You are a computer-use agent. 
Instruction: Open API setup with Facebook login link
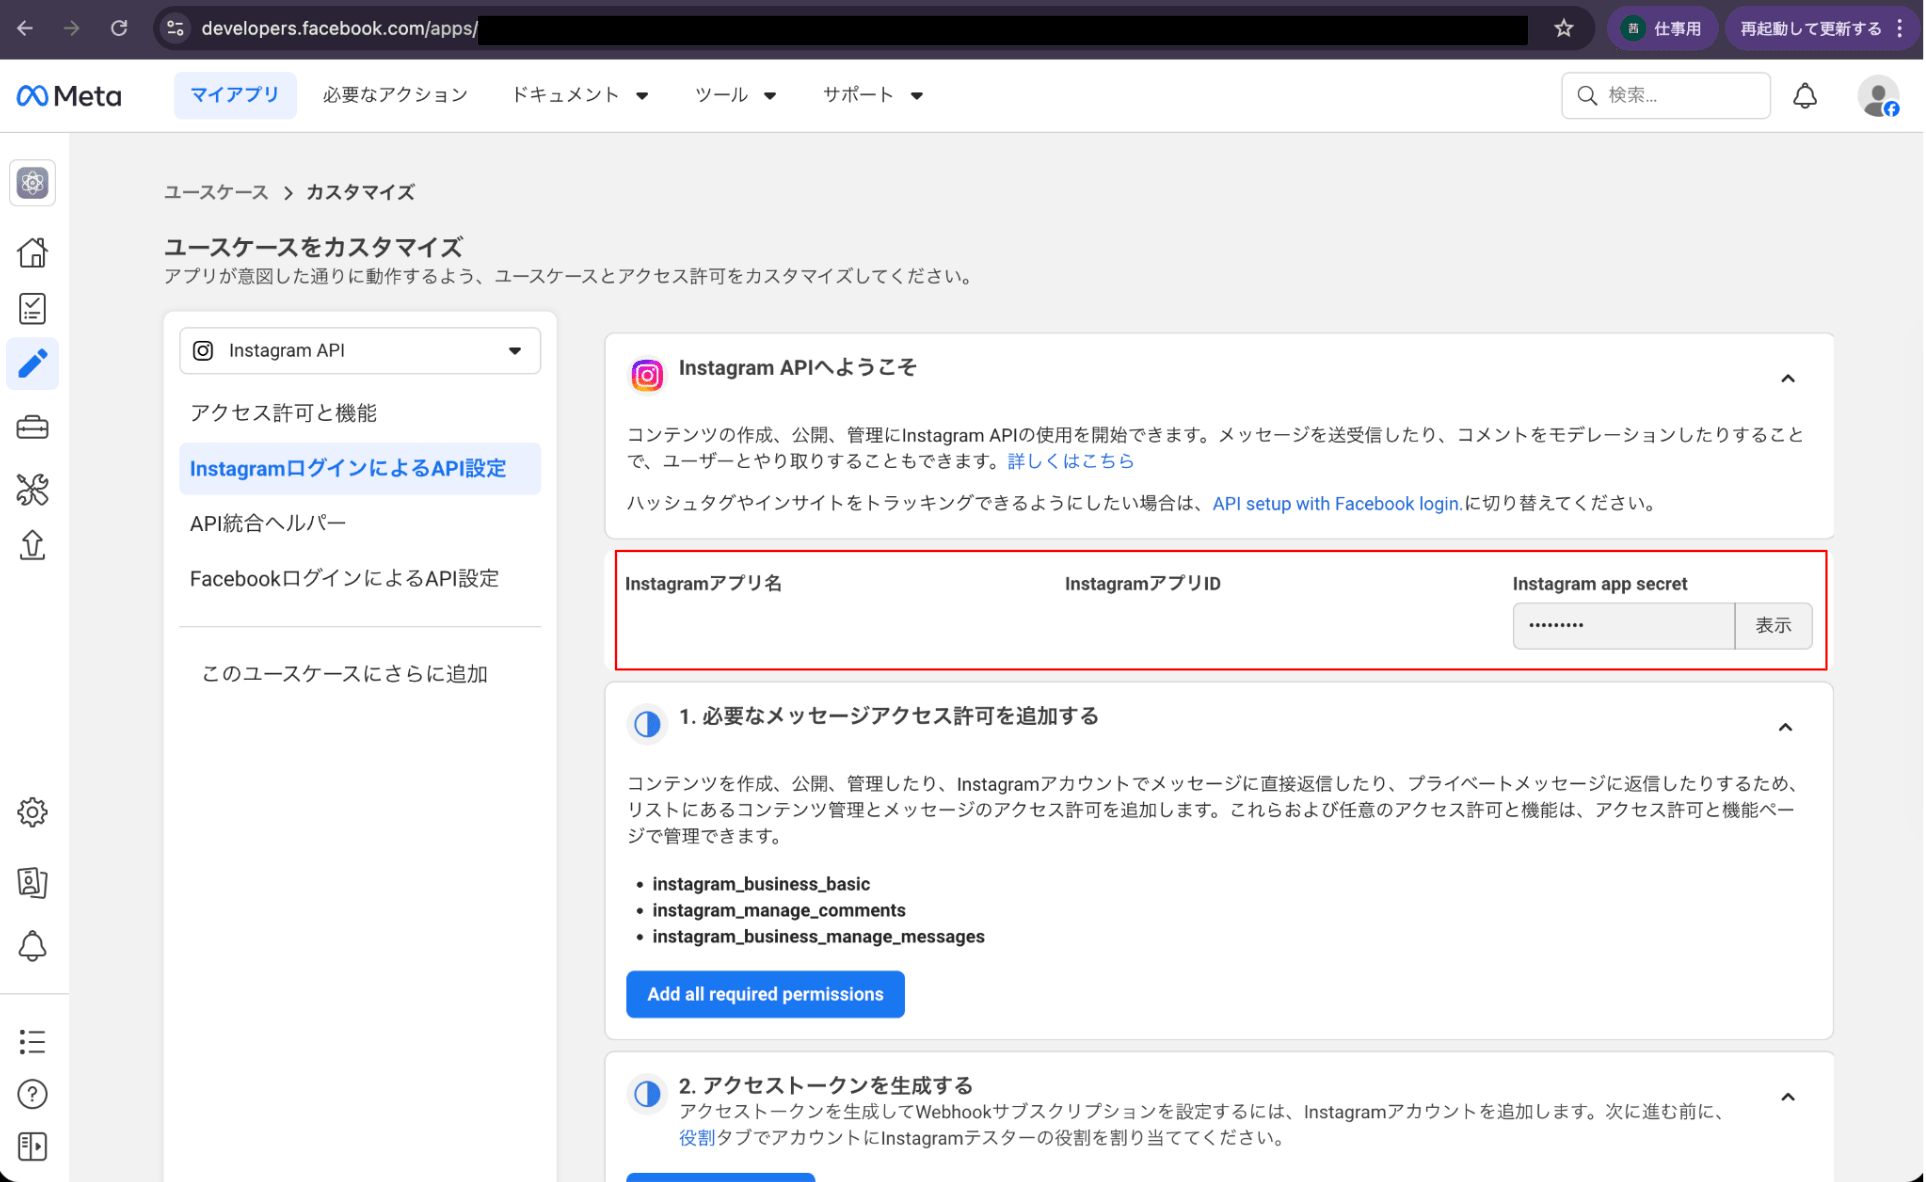1336,504
